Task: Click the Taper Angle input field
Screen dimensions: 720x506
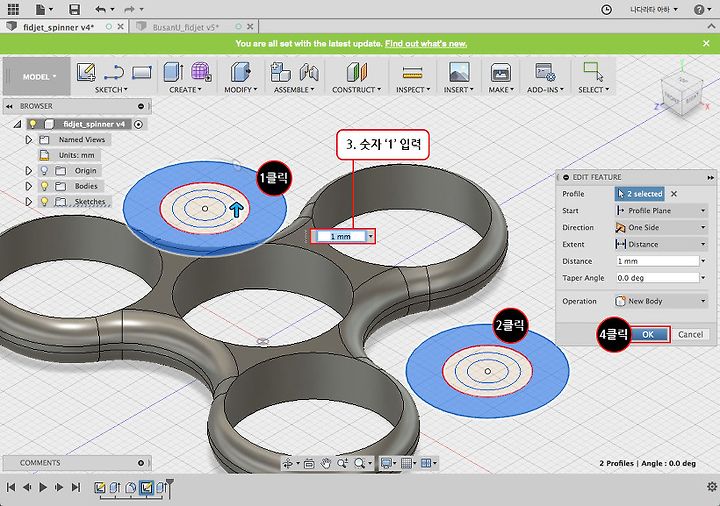Action: click(657, 278)
